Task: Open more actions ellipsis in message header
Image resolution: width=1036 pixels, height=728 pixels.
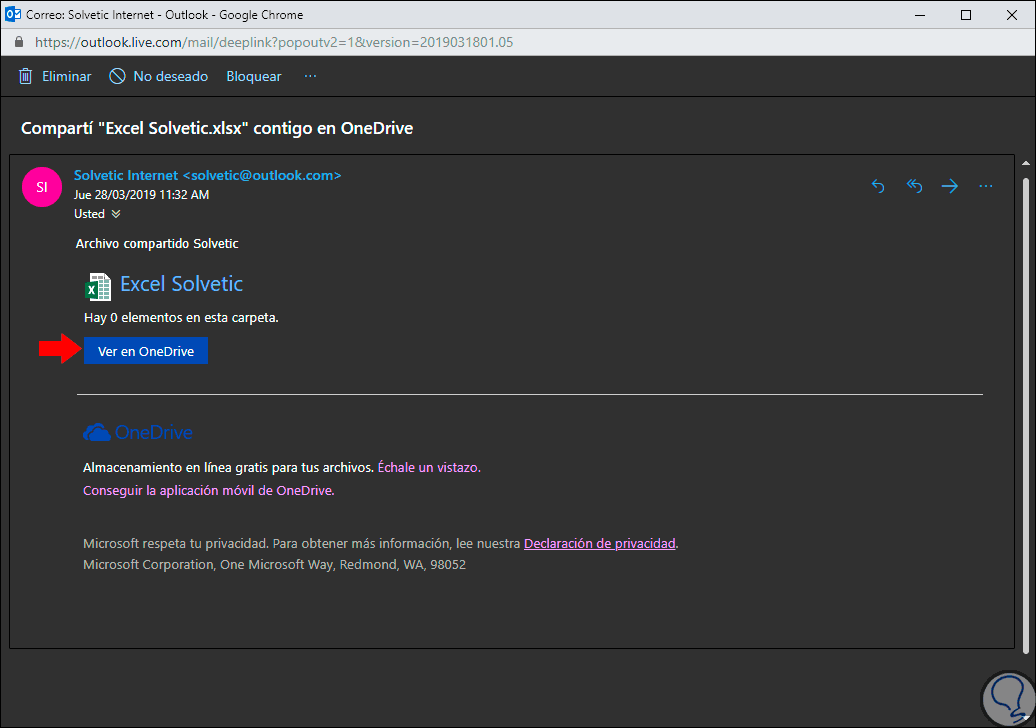Action: point(986,186)
